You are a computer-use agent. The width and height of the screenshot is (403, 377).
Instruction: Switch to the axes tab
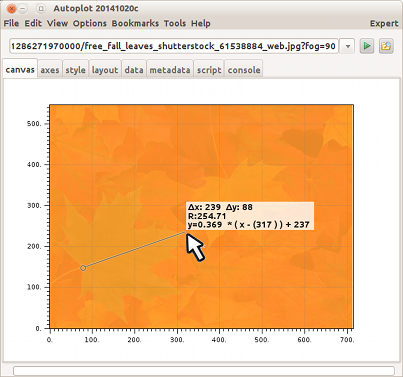point(50,70)
